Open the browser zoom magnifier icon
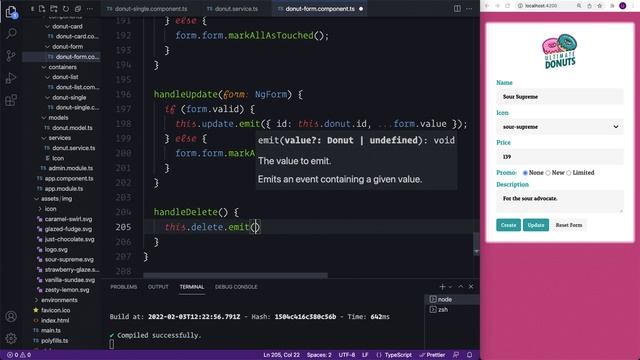 (x=579, y=6)
